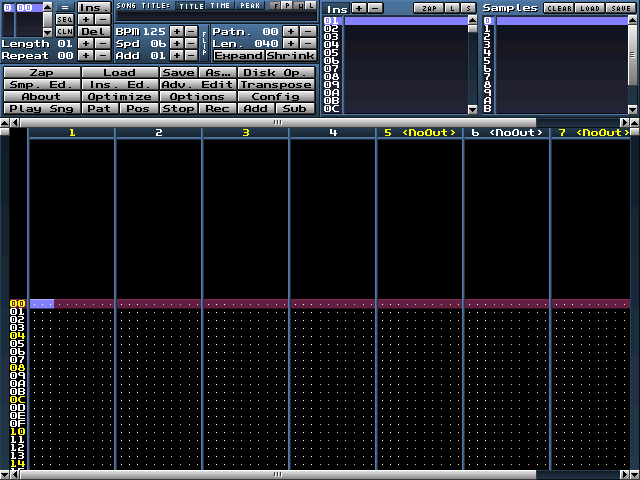Image resolution: width=640 pixels, height=480 pixels.
Task: Add an instrument with Ins plus button
Action: 359,8
